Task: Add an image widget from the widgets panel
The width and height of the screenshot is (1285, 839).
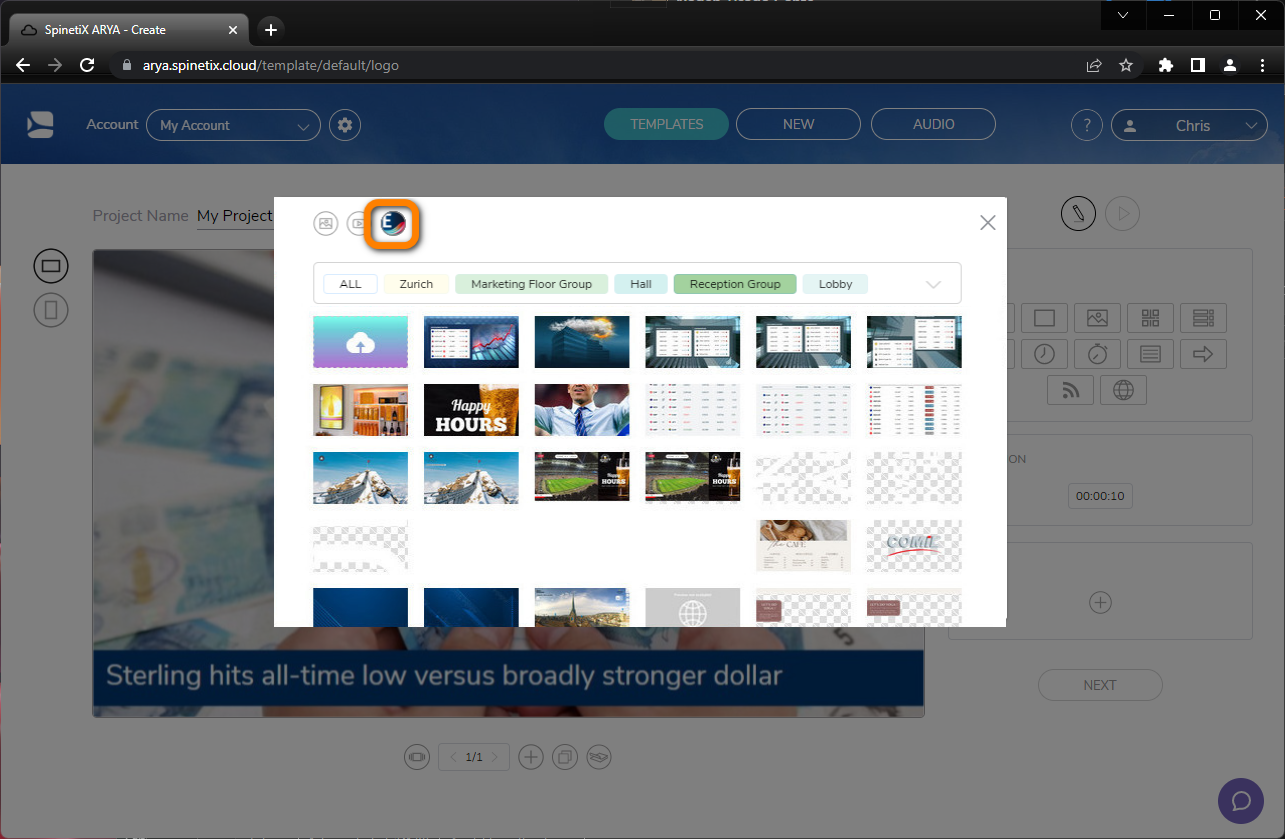Action: (1097, 317)
